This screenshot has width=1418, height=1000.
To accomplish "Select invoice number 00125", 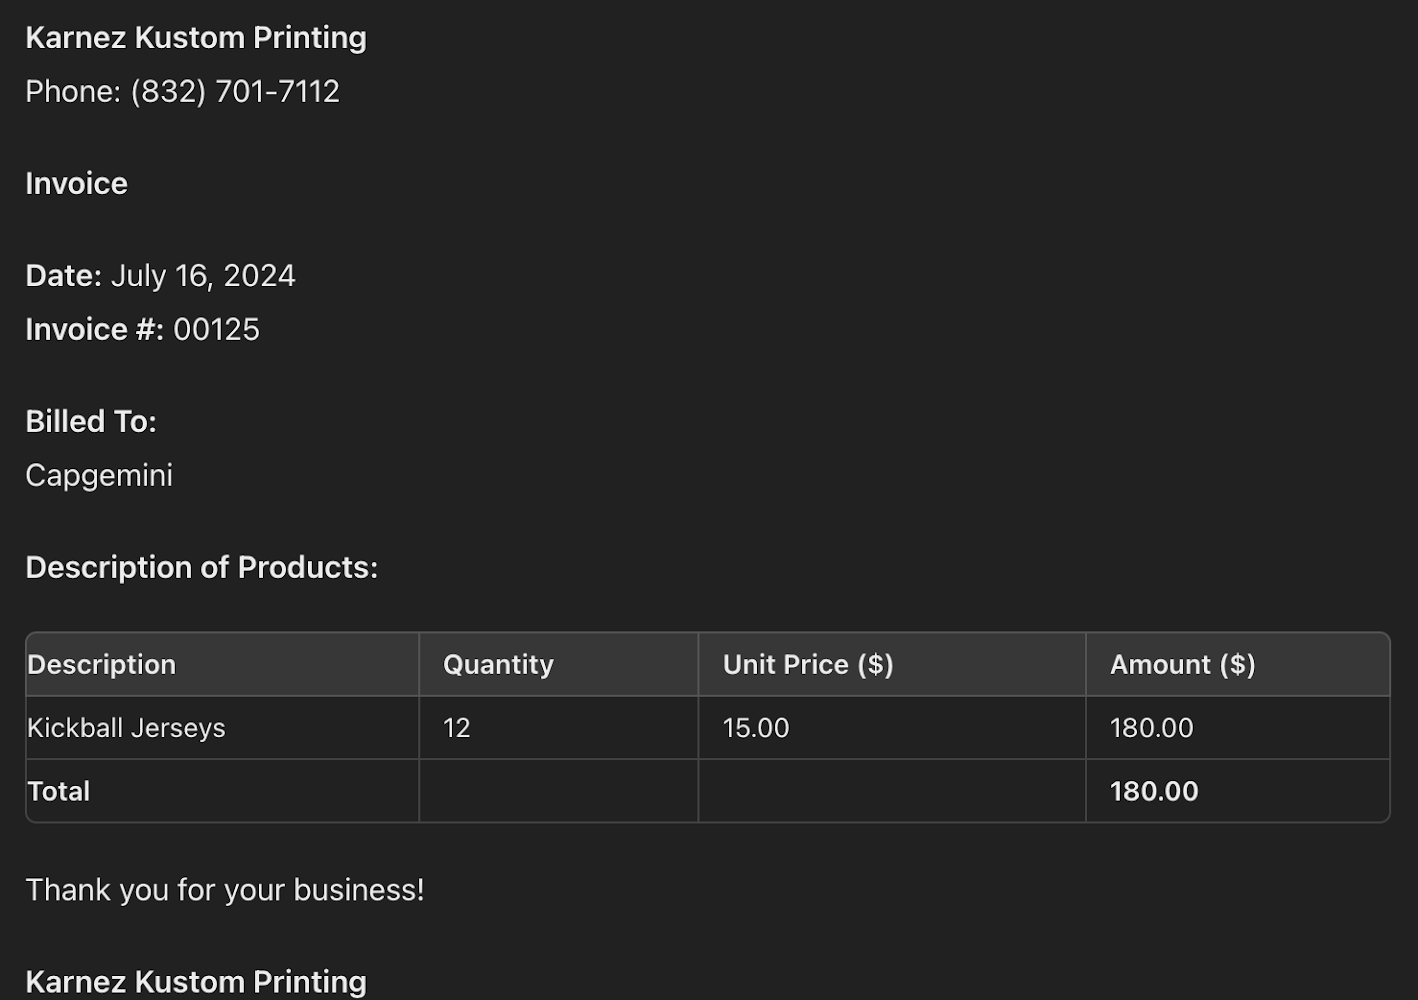I will [x=216, y=330].
